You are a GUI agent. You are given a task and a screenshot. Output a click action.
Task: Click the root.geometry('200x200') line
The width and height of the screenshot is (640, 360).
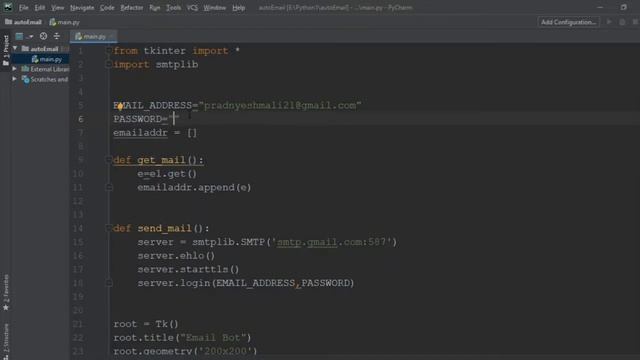tap(185, 351)
